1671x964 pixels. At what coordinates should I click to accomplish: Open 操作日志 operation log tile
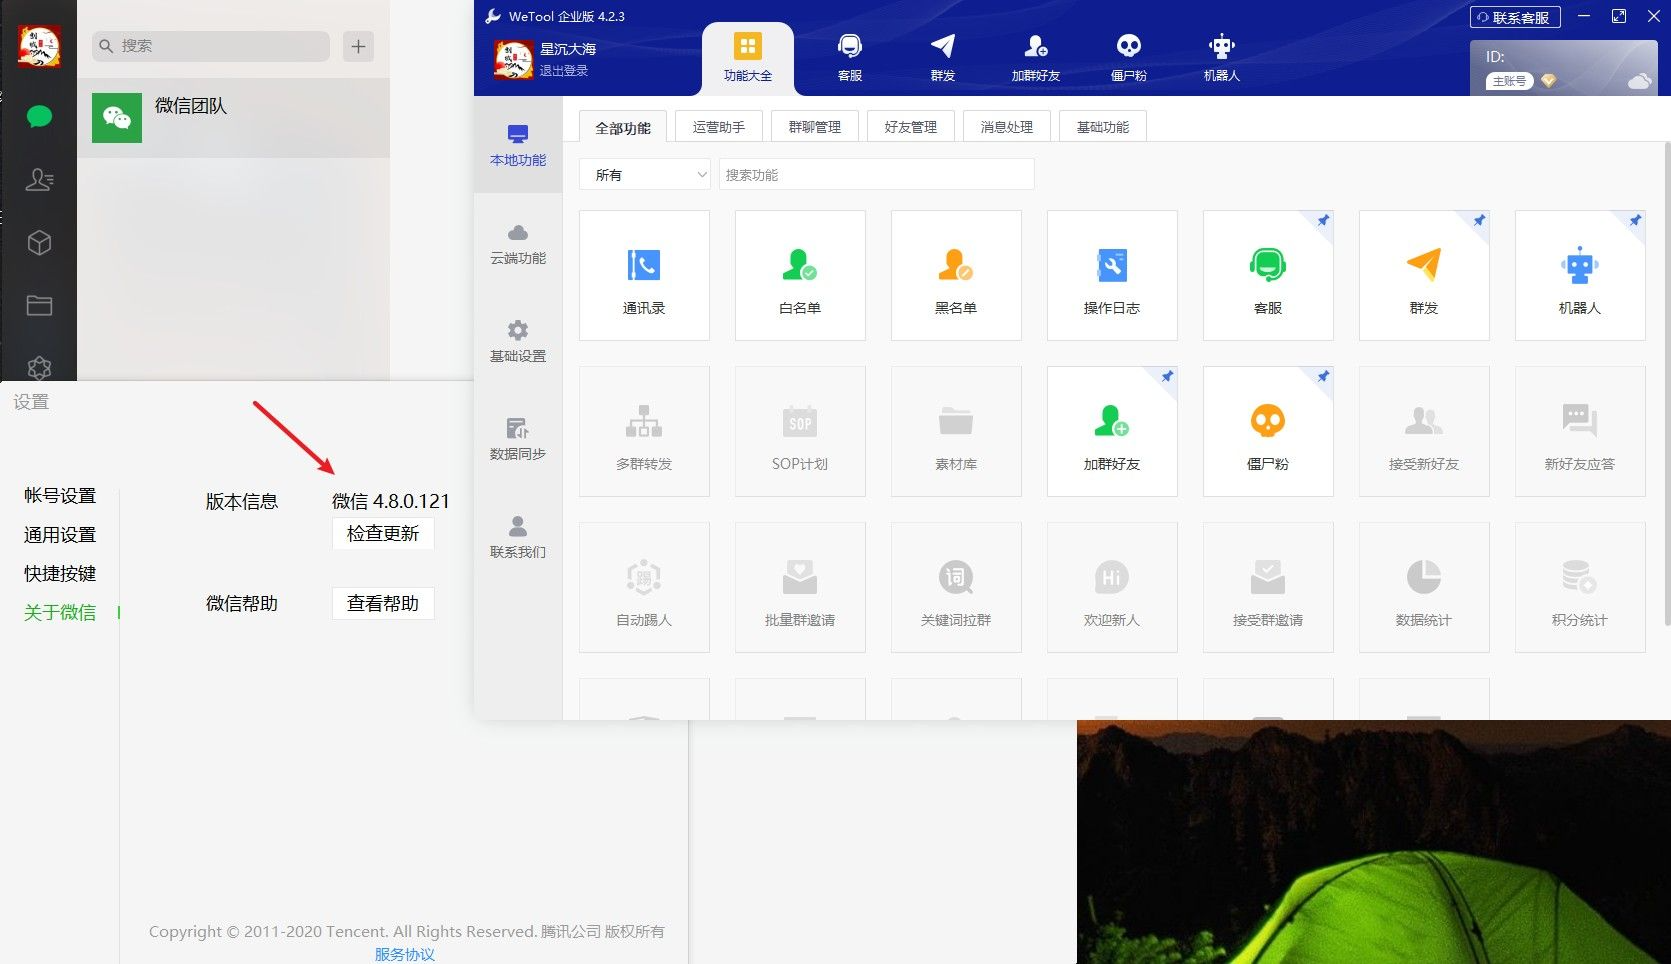pyautogui.click(x=1112, y=275)
